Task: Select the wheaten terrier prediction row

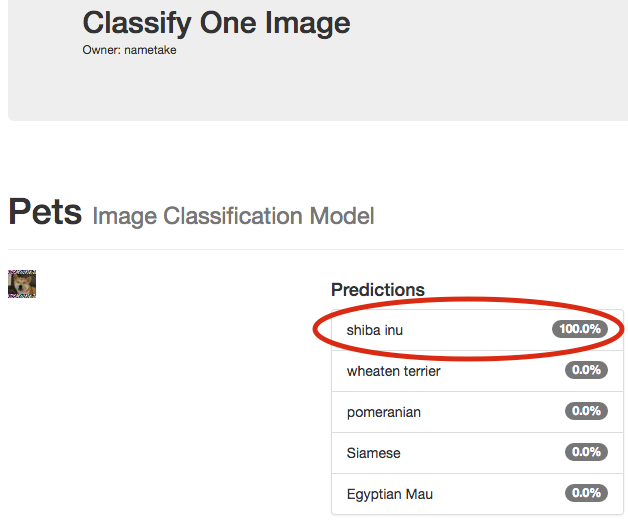Action: (477, 371)
